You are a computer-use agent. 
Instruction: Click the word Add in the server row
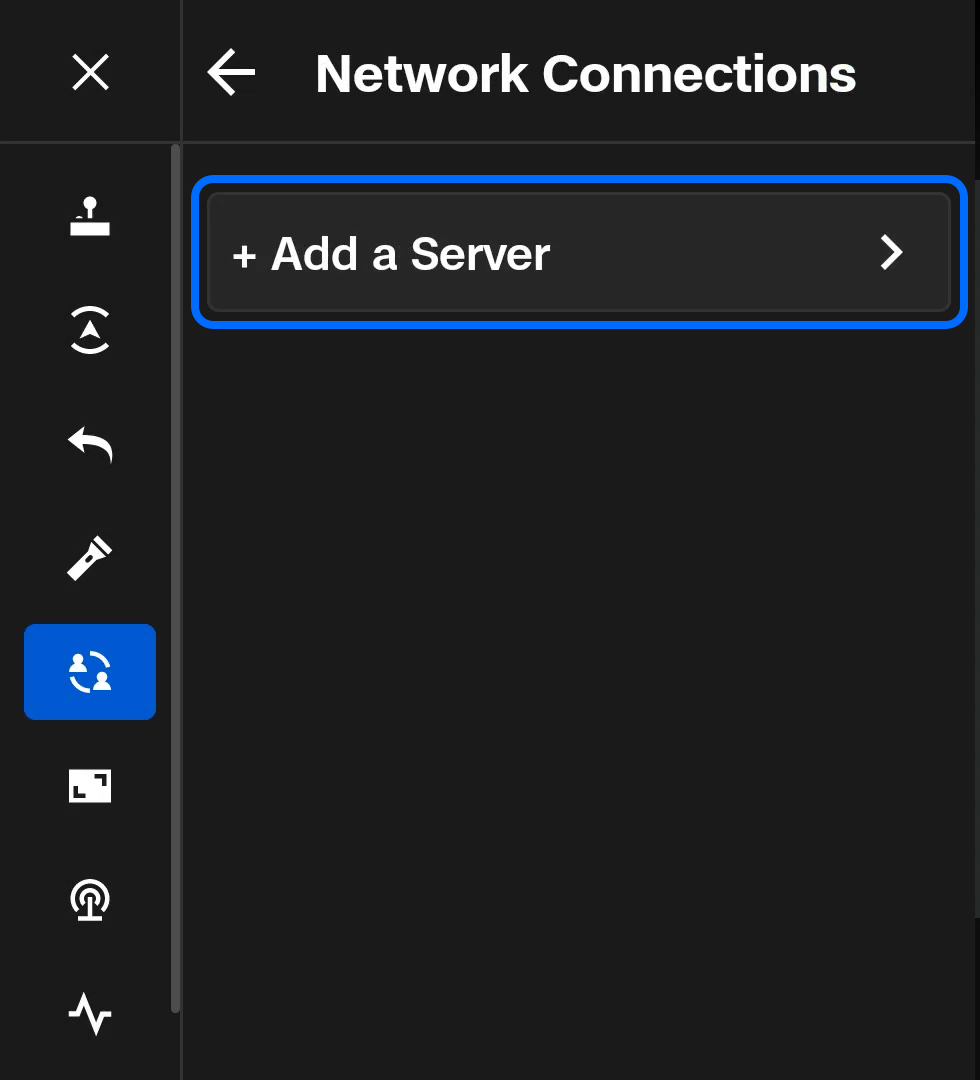point(315,254)
